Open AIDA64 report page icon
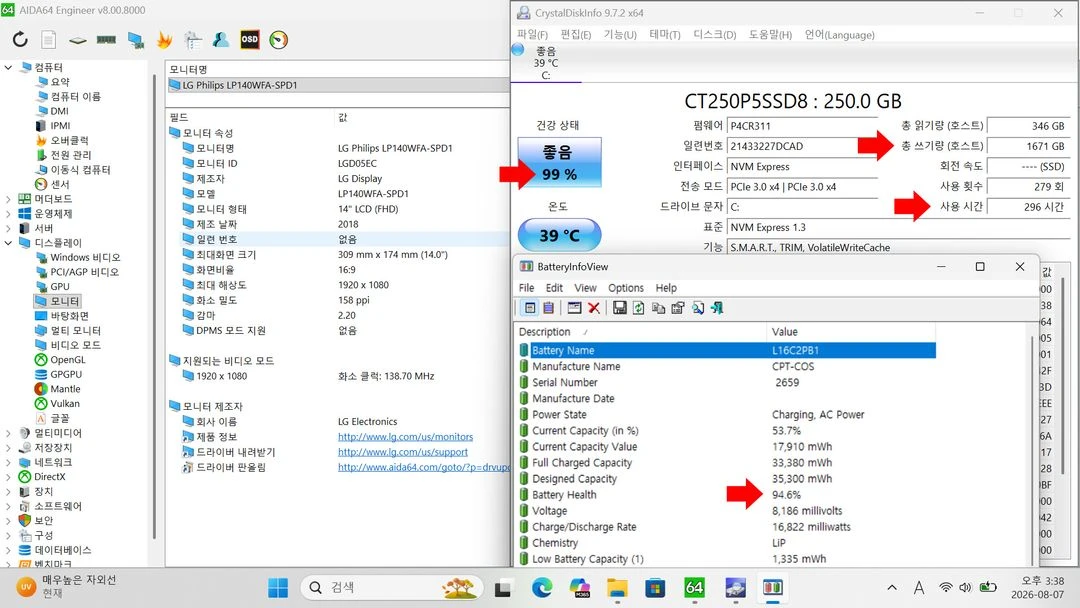The image size is (1080, 608). [48, 40]
